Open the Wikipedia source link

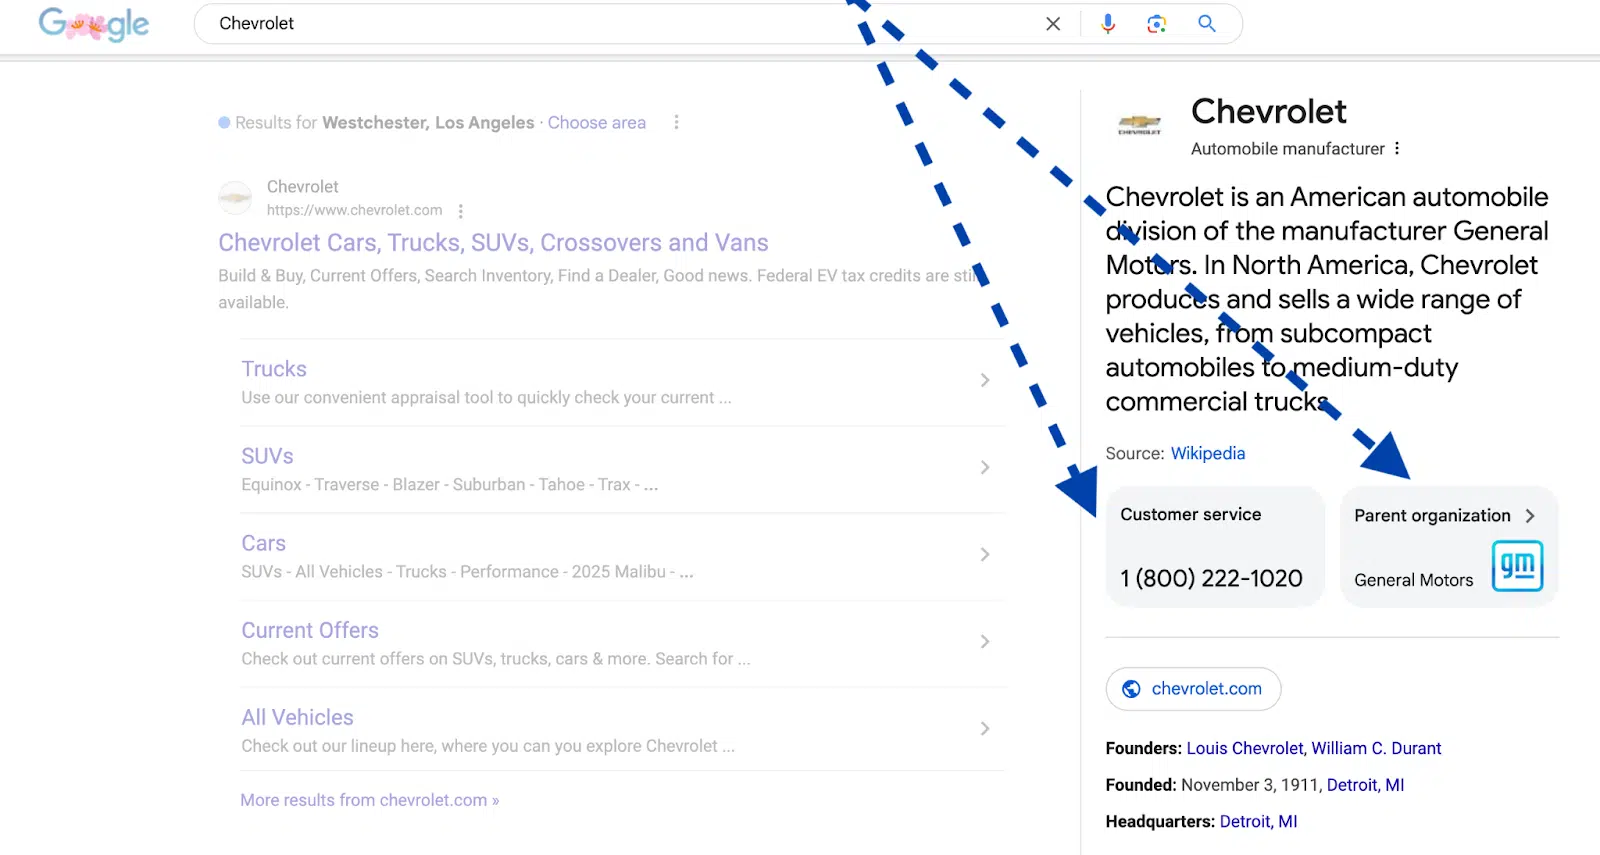(1208, 453)
